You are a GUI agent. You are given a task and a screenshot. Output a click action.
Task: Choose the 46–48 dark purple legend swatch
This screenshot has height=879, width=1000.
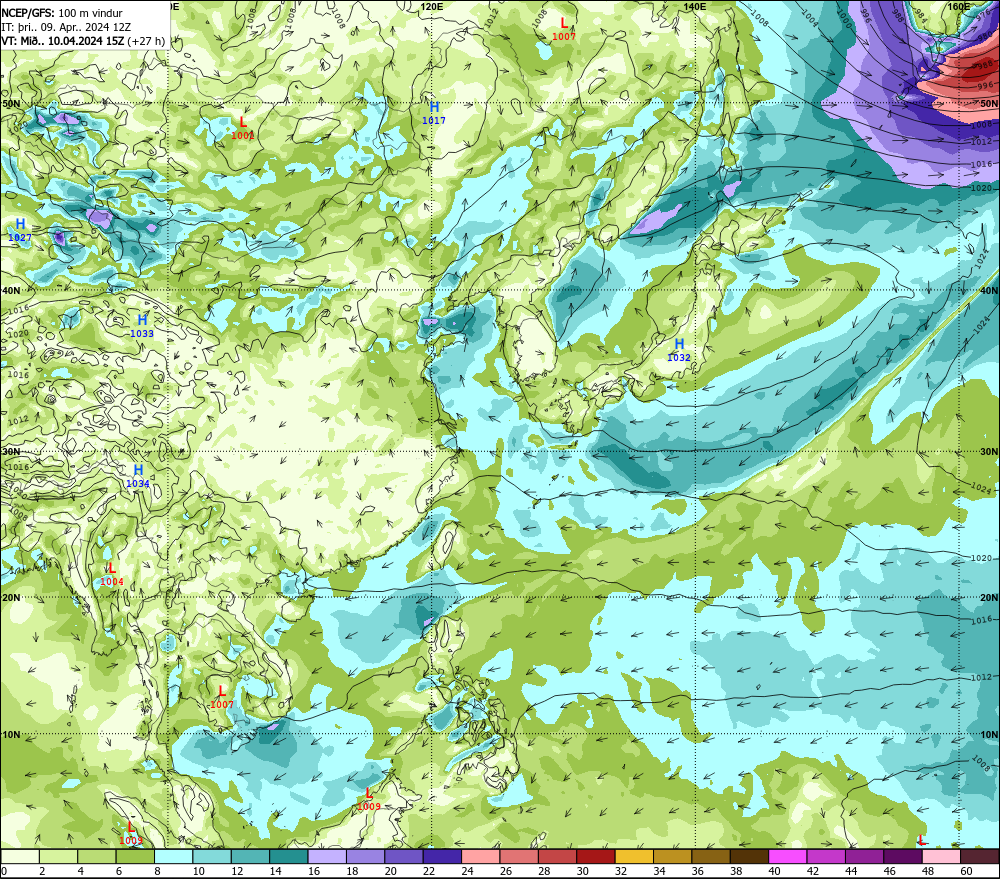[x=903, y=856]
